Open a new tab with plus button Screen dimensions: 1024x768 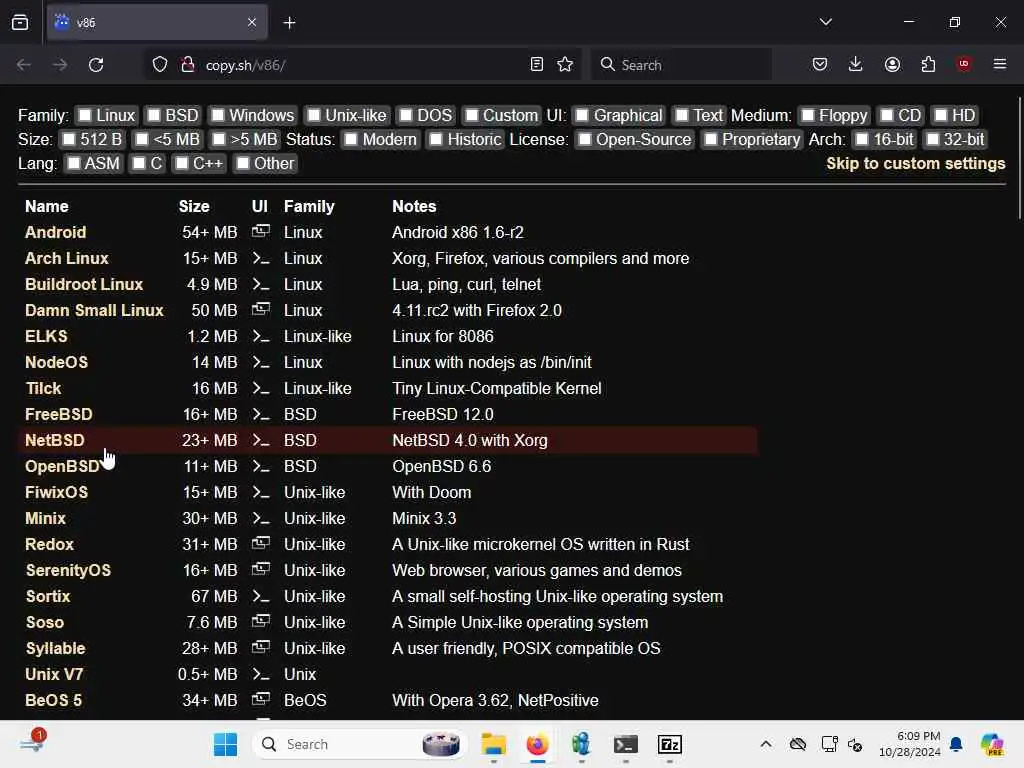(x=289, y=23)
